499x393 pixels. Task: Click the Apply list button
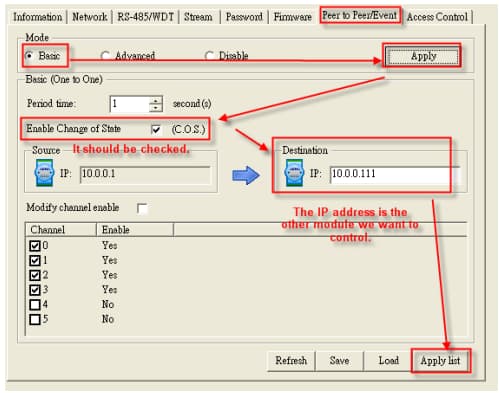[x=440, y=361]
